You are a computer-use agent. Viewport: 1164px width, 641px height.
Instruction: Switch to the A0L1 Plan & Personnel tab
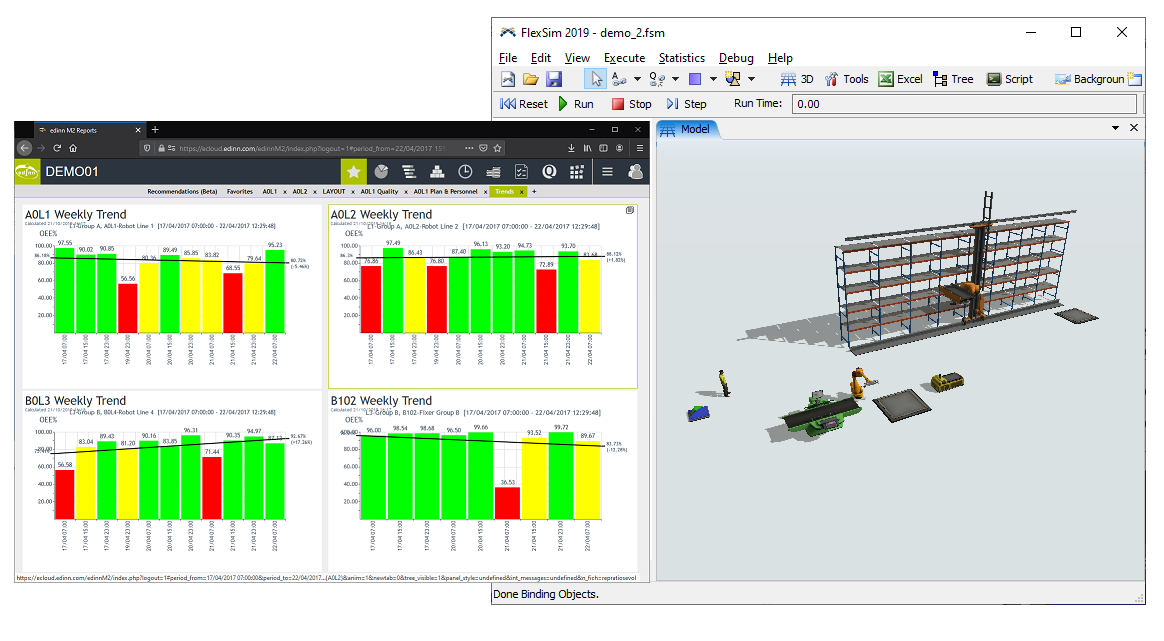pyautogui.click(x=445, y=192)
